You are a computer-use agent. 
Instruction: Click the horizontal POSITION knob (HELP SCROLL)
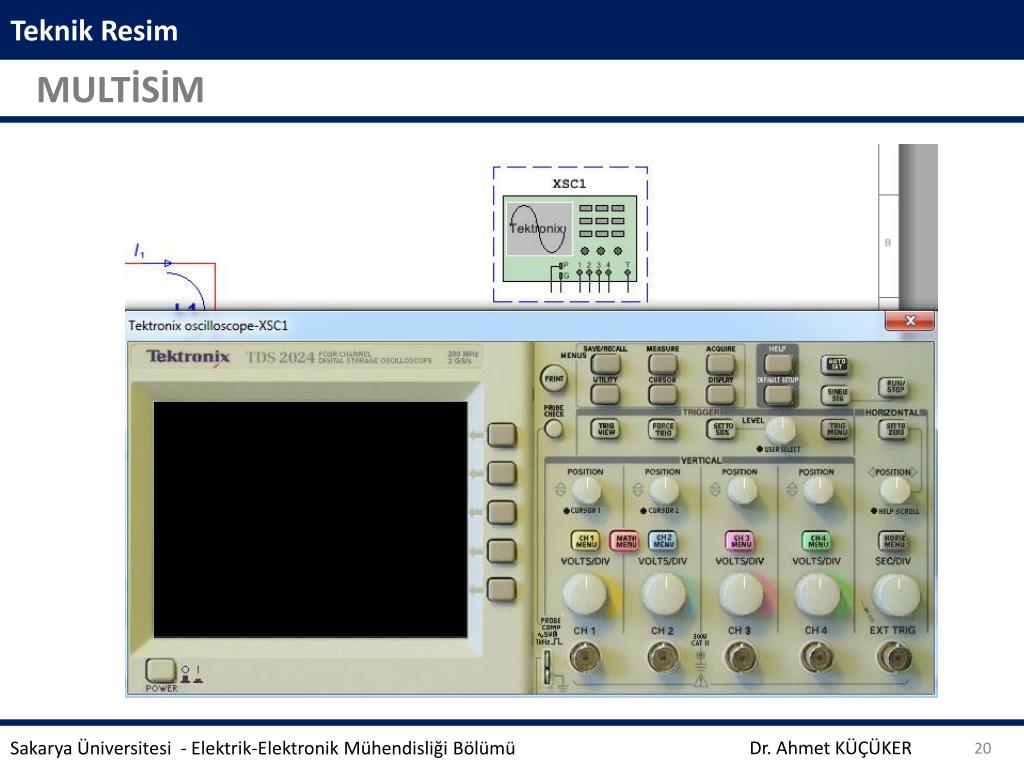[x=895, y=489]
